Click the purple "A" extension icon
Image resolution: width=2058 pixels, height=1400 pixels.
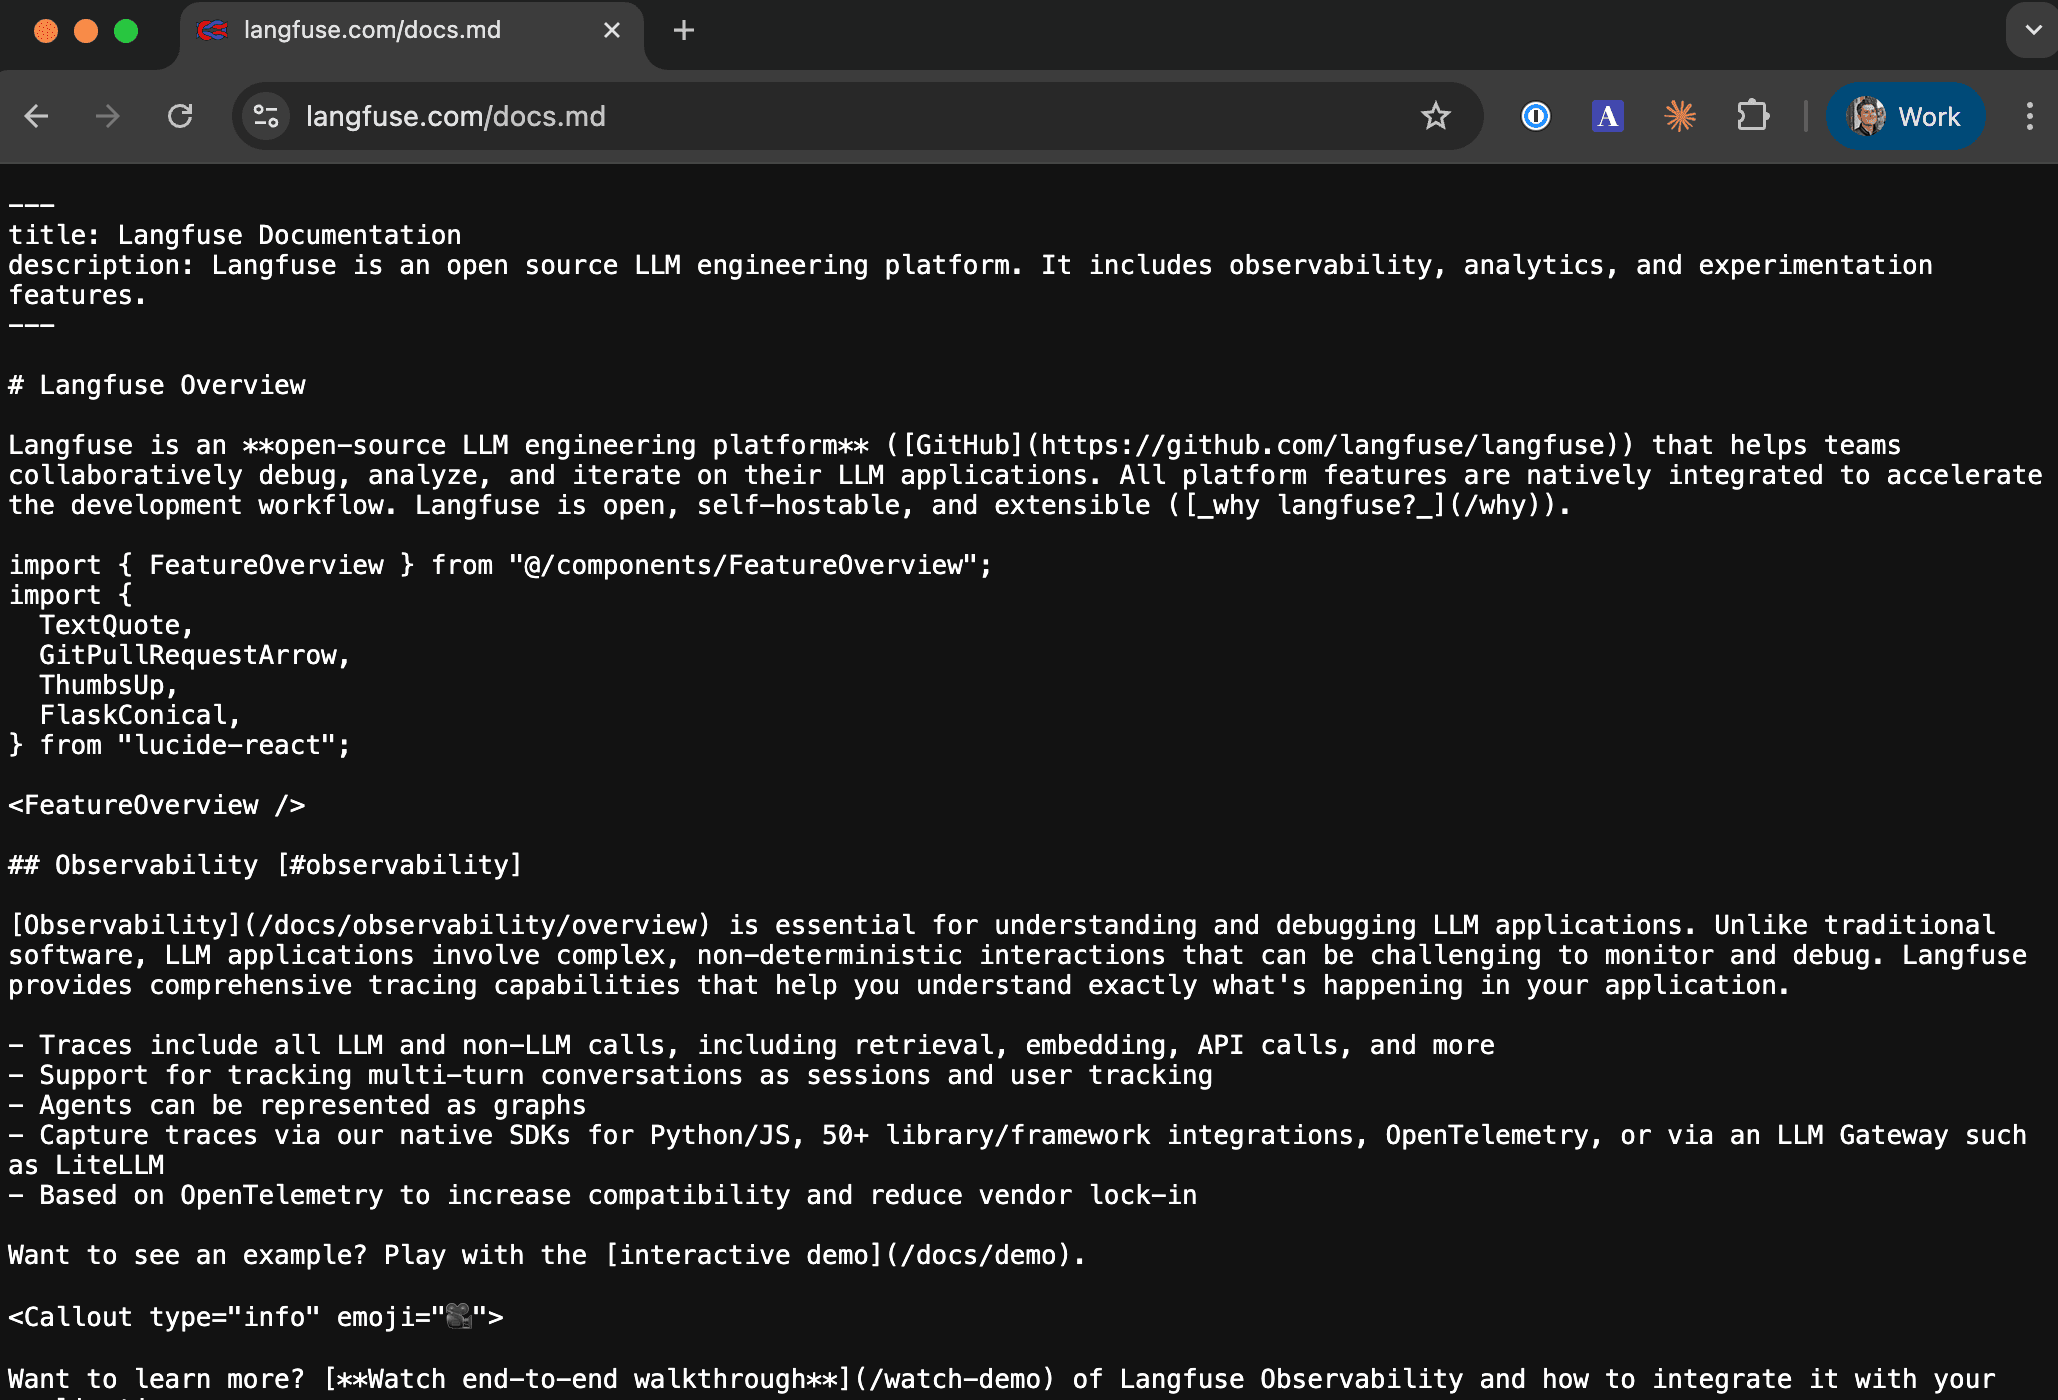(x=1607, y=116)
